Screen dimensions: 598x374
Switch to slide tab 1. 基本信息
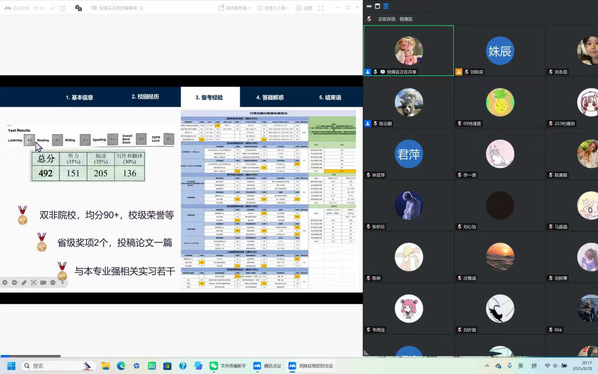(79, 97)
